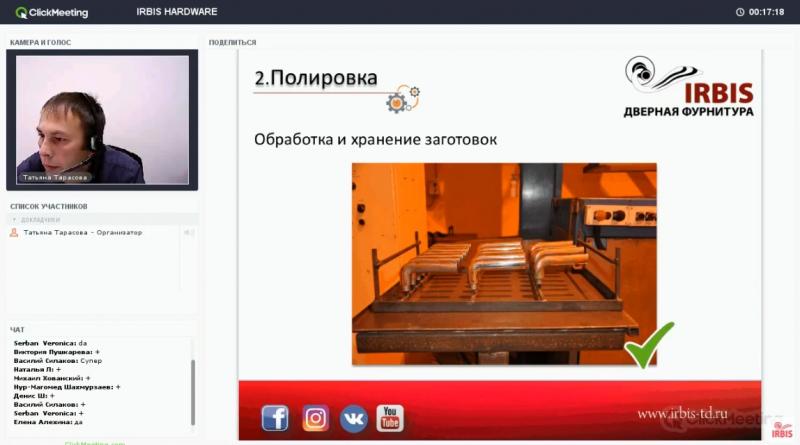Click chat message from Наталья Л
Screen dimensions: 800x445
click(37, 369)
